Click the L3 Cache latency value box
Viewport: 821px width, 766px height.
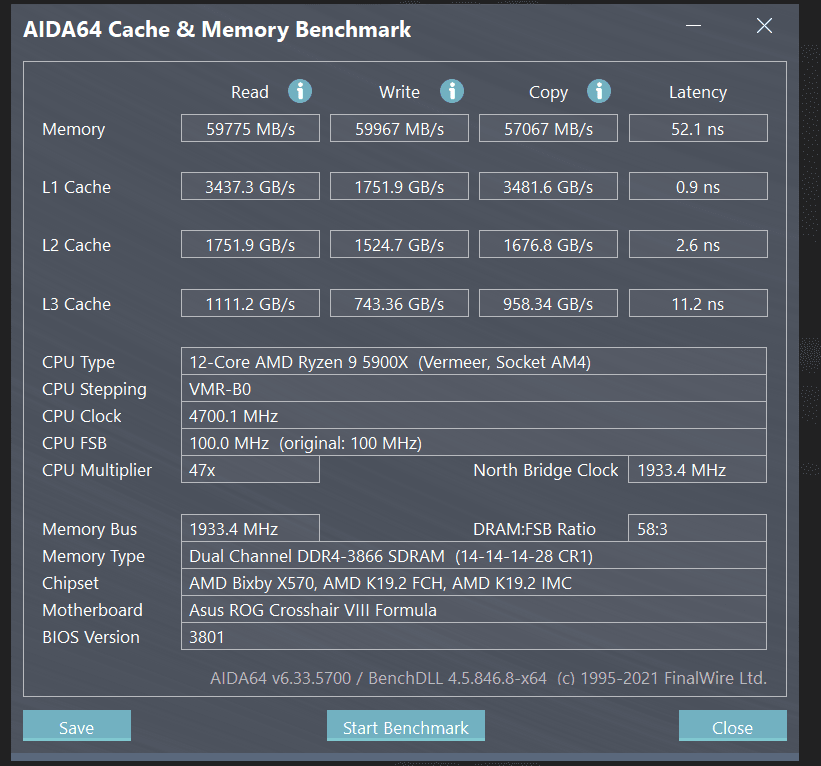coord(698,303)
